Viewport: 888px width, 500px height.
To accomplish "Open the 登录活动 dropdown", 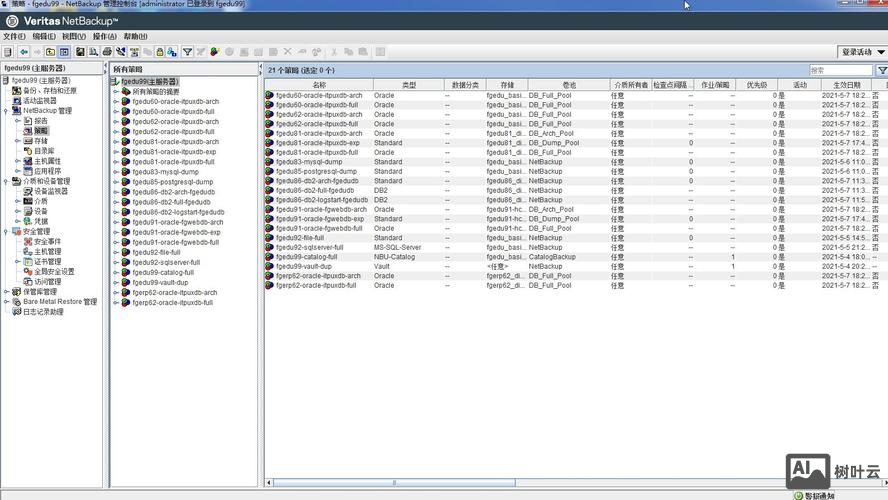I will pos(862,52).
